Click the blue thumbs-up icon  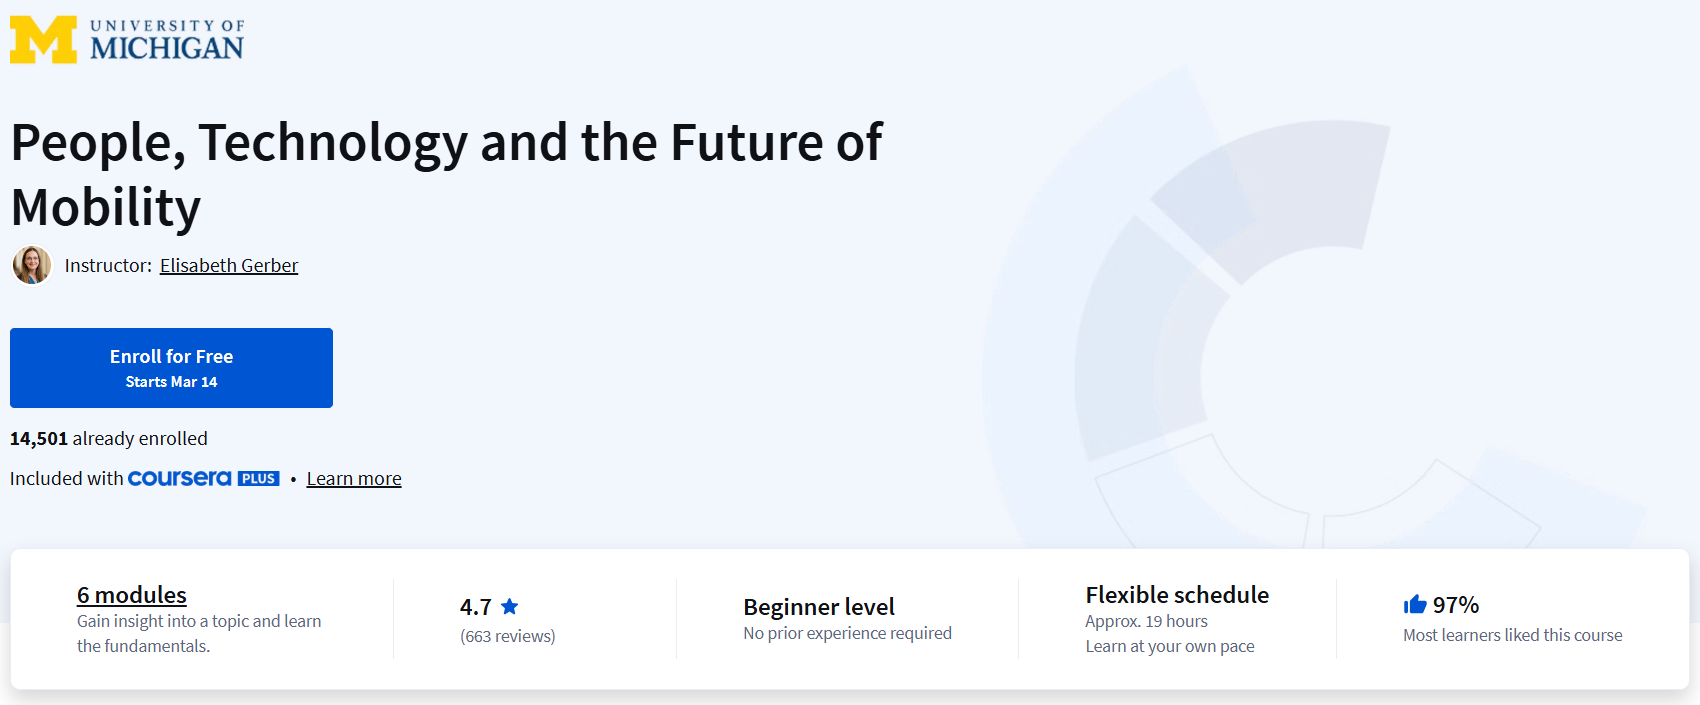point(1415,605)
